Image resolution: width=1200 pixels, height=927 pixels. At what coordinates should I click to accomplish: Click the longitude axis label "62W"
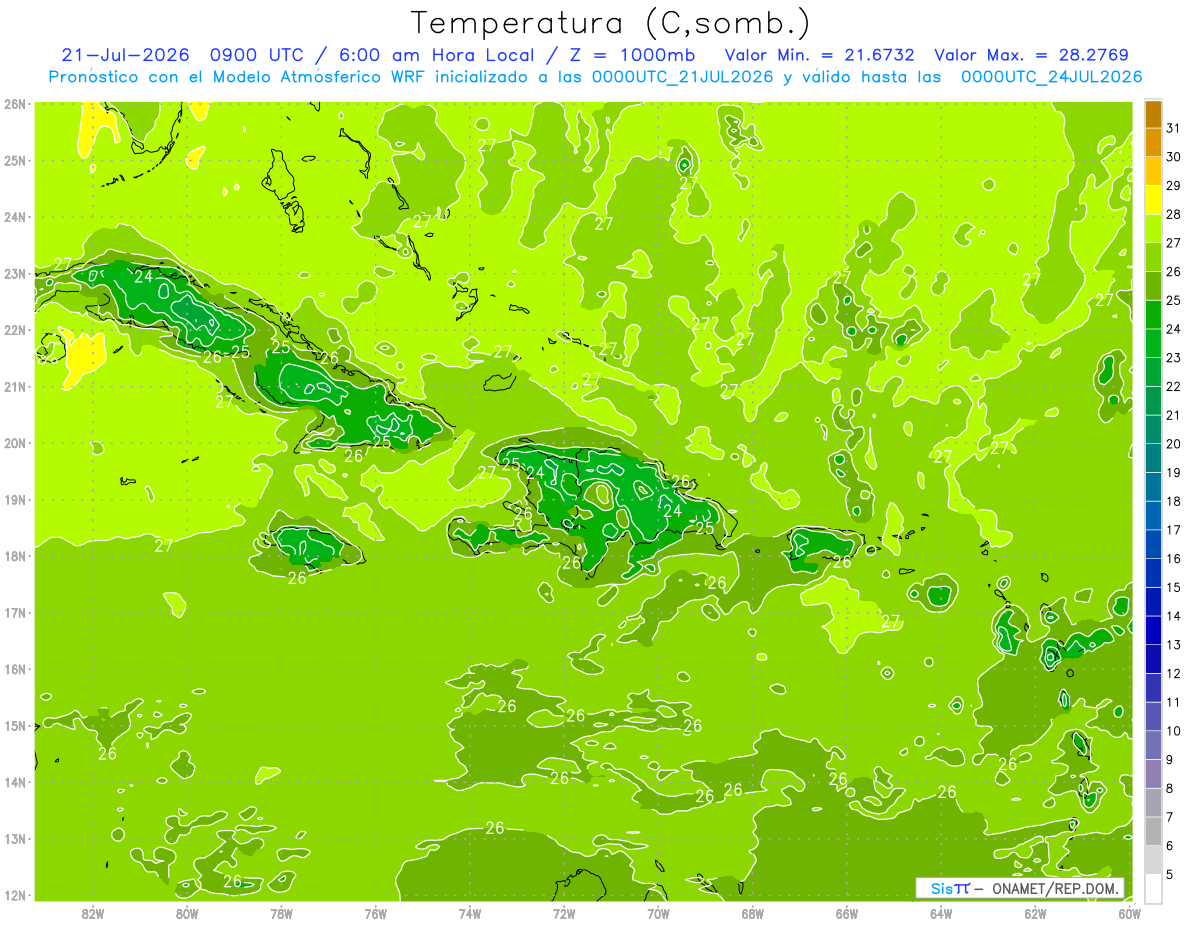(1035, 913)
